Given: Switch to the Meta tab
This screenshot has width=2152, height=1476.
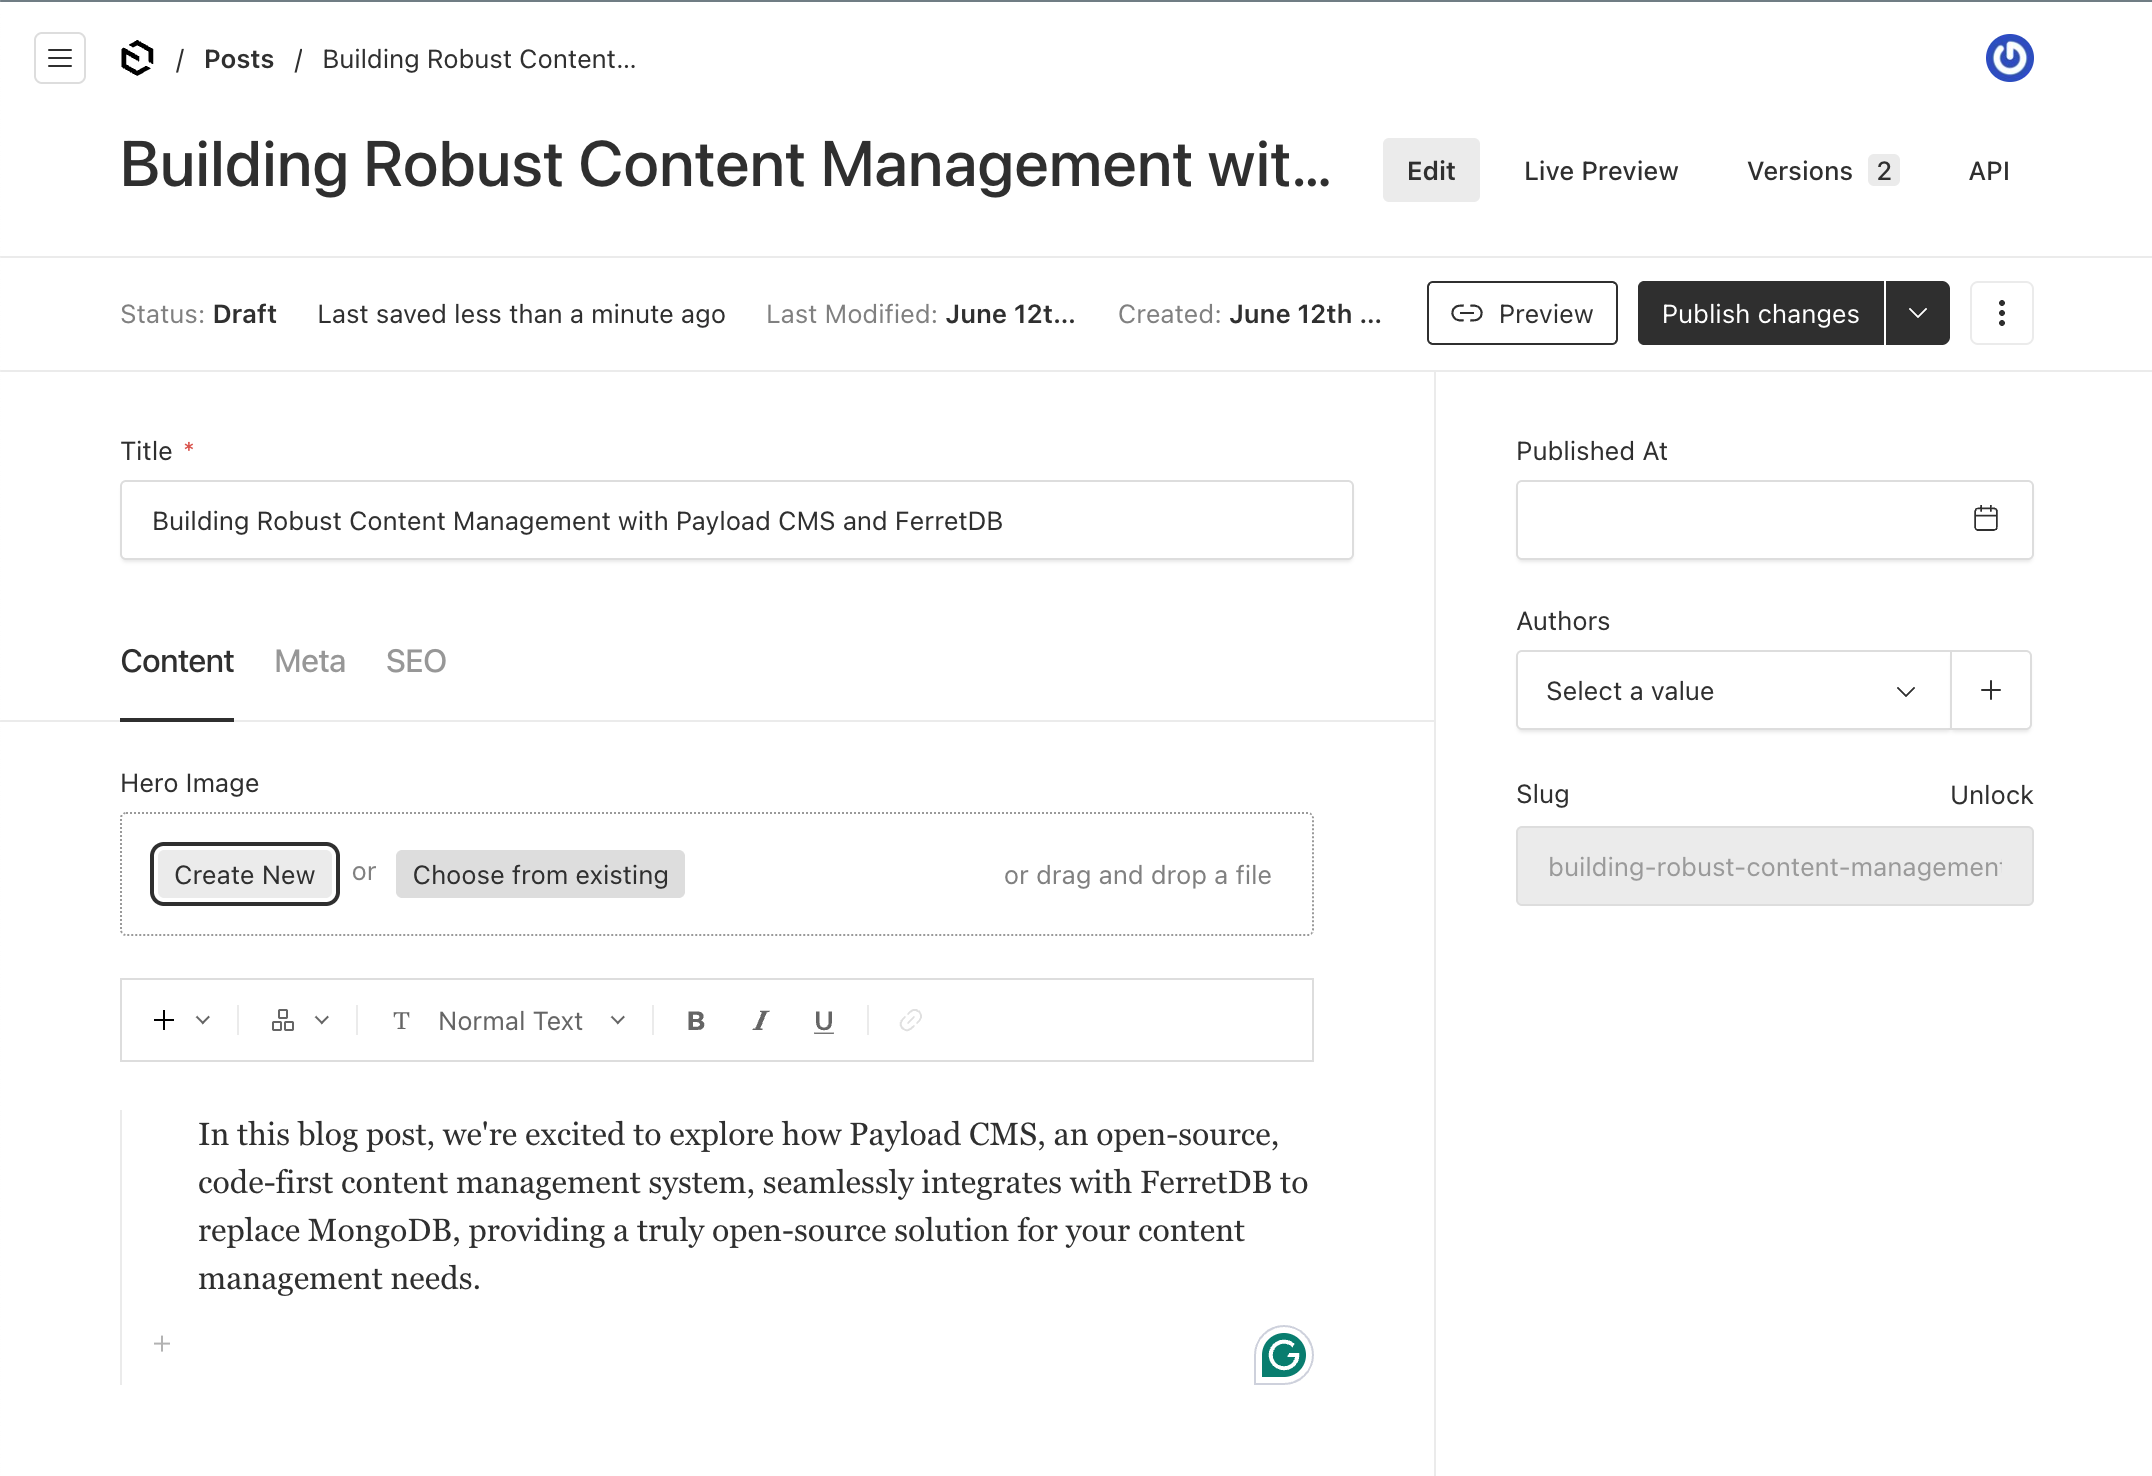Looking at the screenshot, I should point(309,661).
